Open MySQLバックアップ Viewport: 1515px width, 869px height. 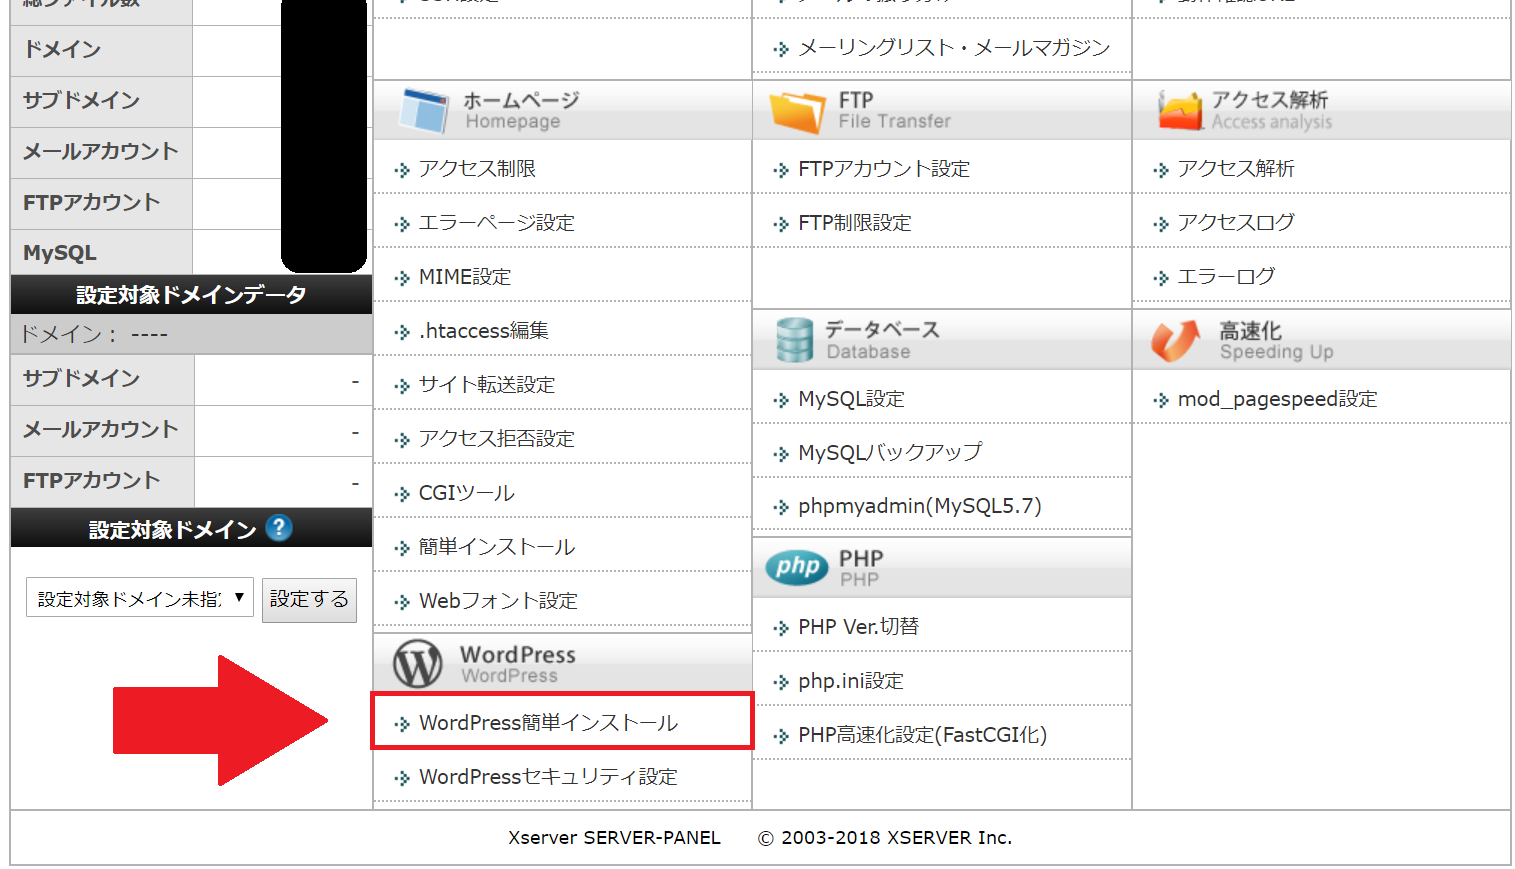tap(890, 452)
